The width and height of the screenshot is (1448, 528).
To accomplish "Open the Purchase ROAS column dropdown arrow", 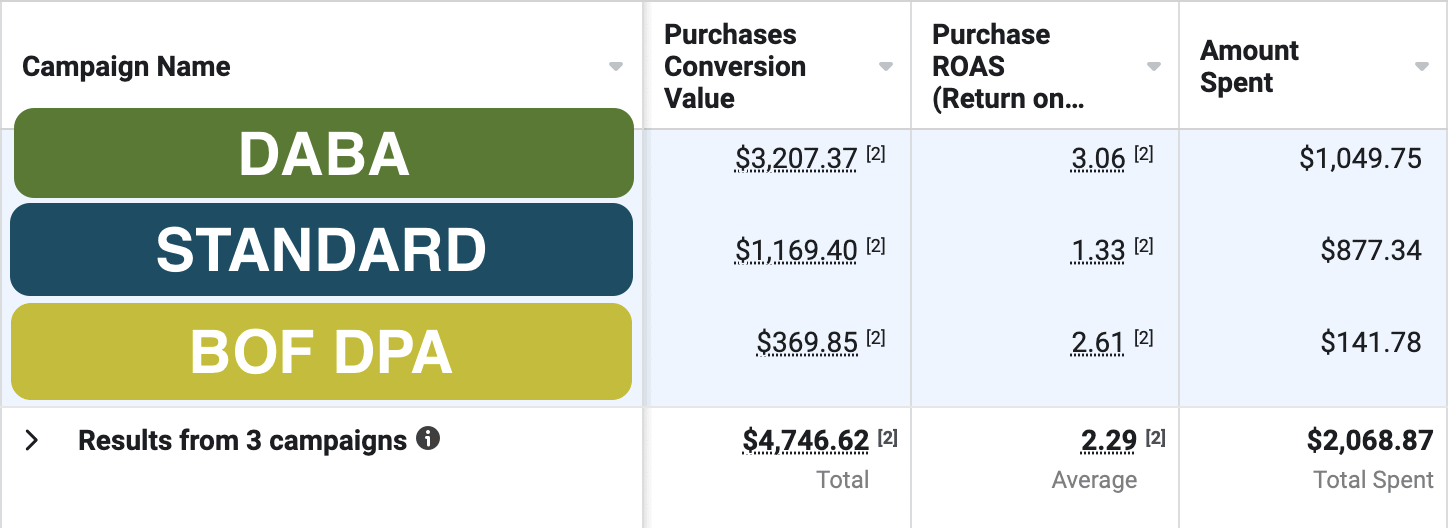I will pyautogui.click(x=1154, y=67).
